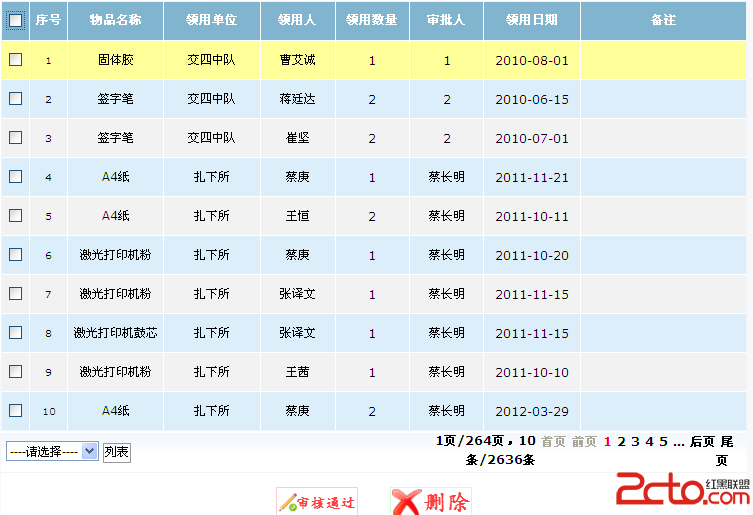
Task: Click the 王恒 cell
Action: point(298,216)
